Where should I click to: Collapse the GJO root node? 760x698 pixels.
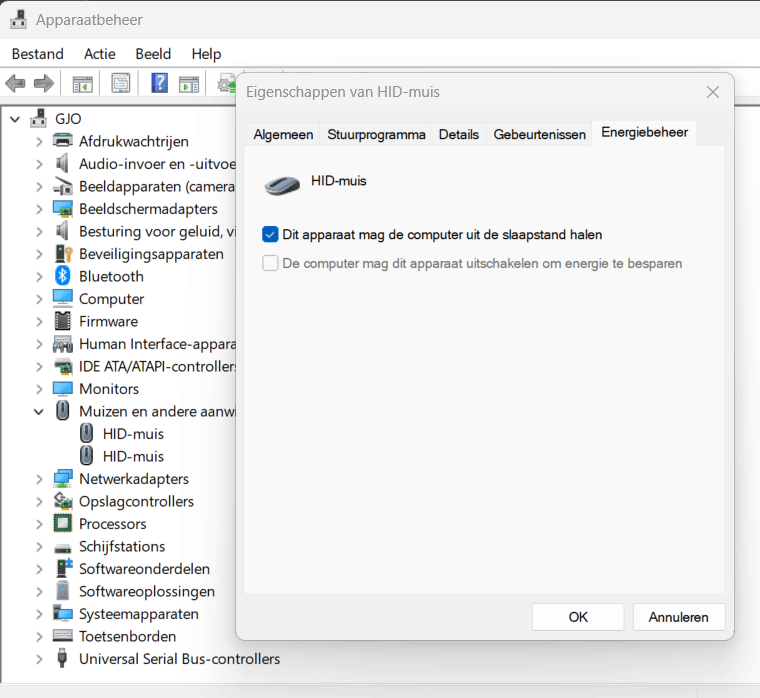click(x=16, y=119)
